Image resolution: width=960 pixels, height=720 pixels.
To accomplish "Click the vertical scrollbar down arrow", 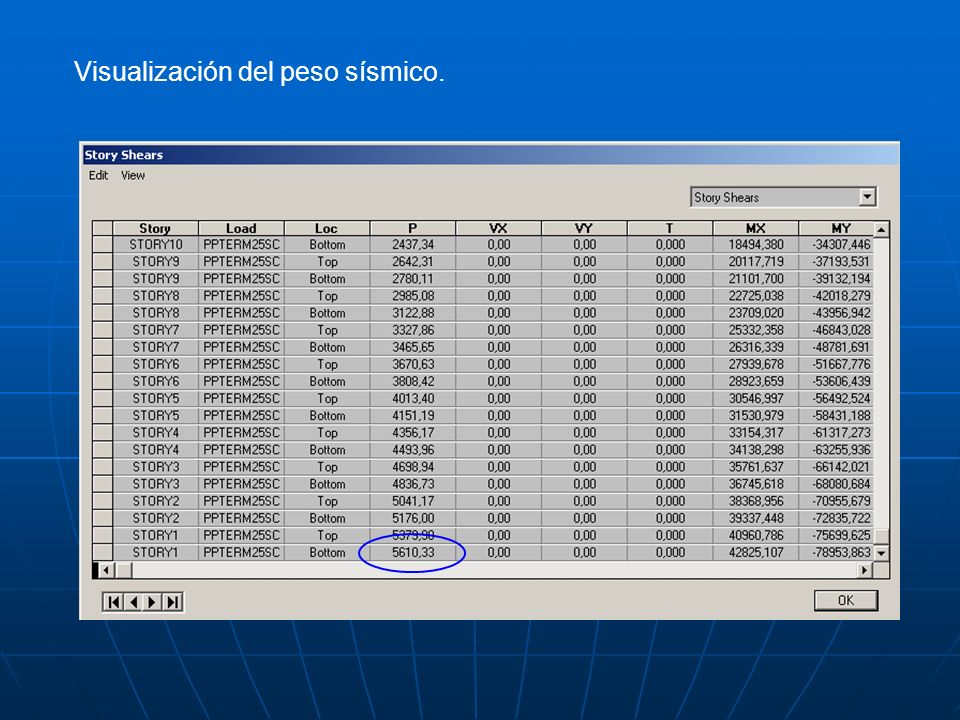I will [881, 553].
